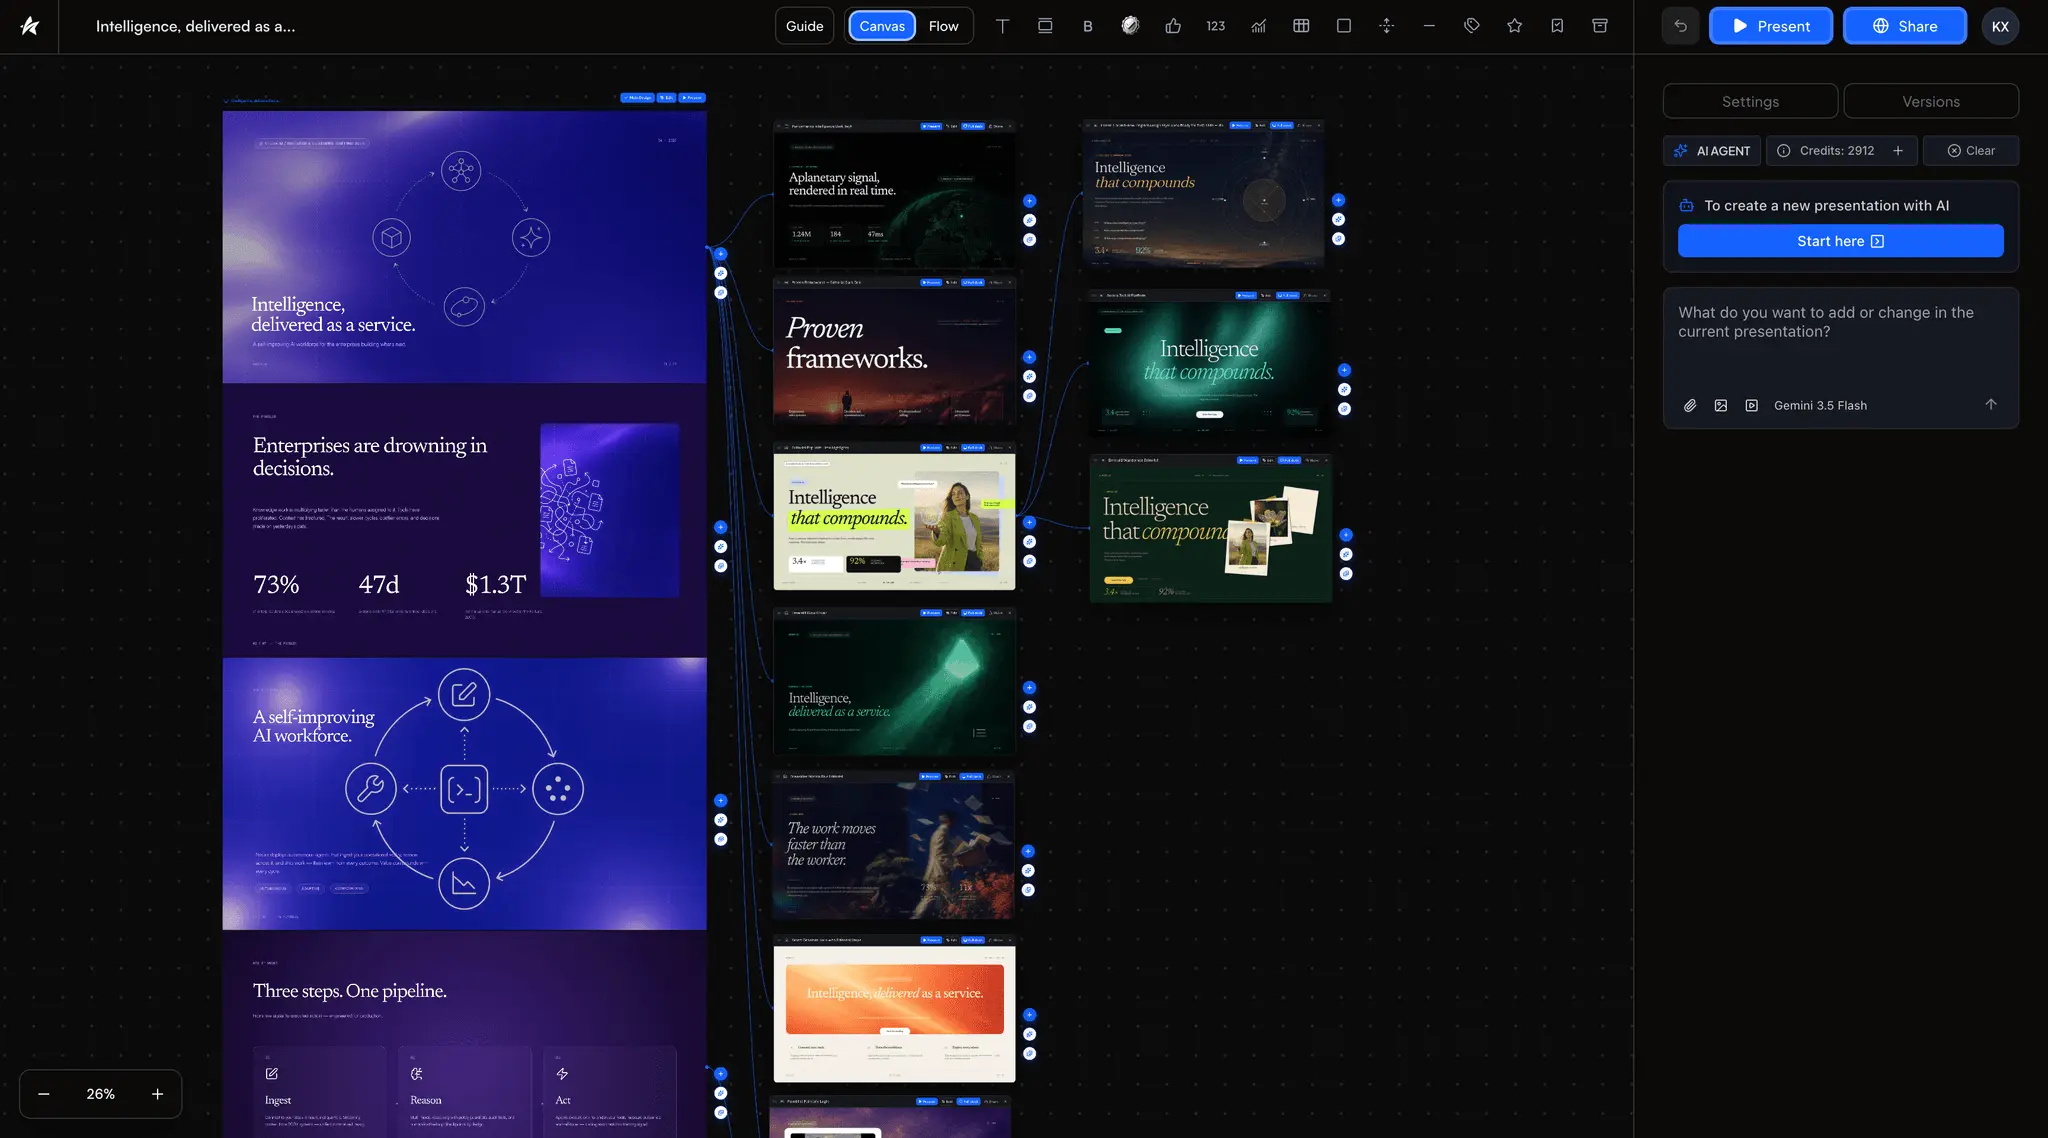Click plus node beside self-improving AI workforce slide
The height and width of the screenshot is (1138, 2048).
[x=720, y=801]
